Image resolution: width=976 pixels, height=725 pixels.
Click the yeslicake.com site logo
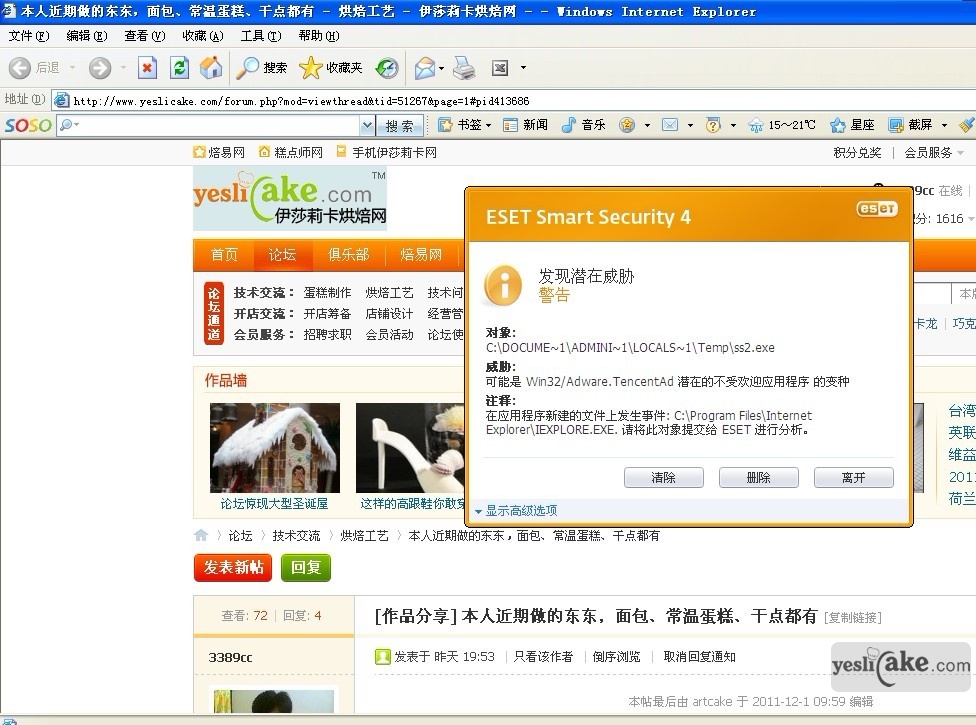tap(290, 199)
